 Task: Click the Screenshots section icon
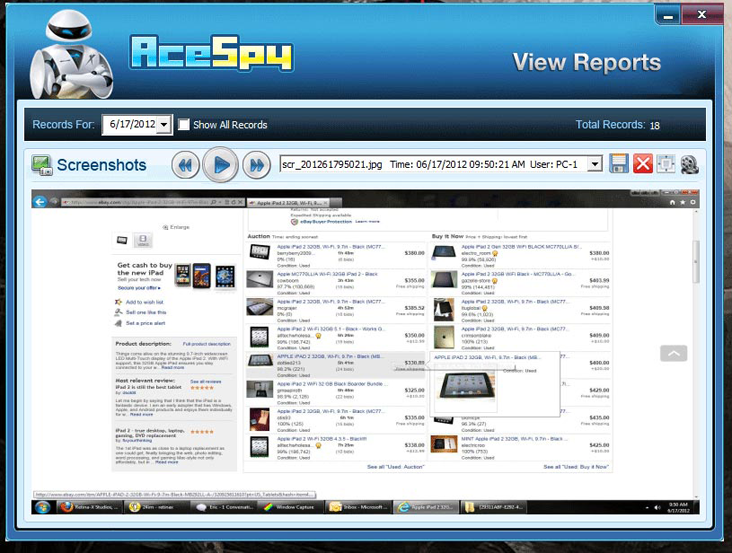(x=41, y=165)
